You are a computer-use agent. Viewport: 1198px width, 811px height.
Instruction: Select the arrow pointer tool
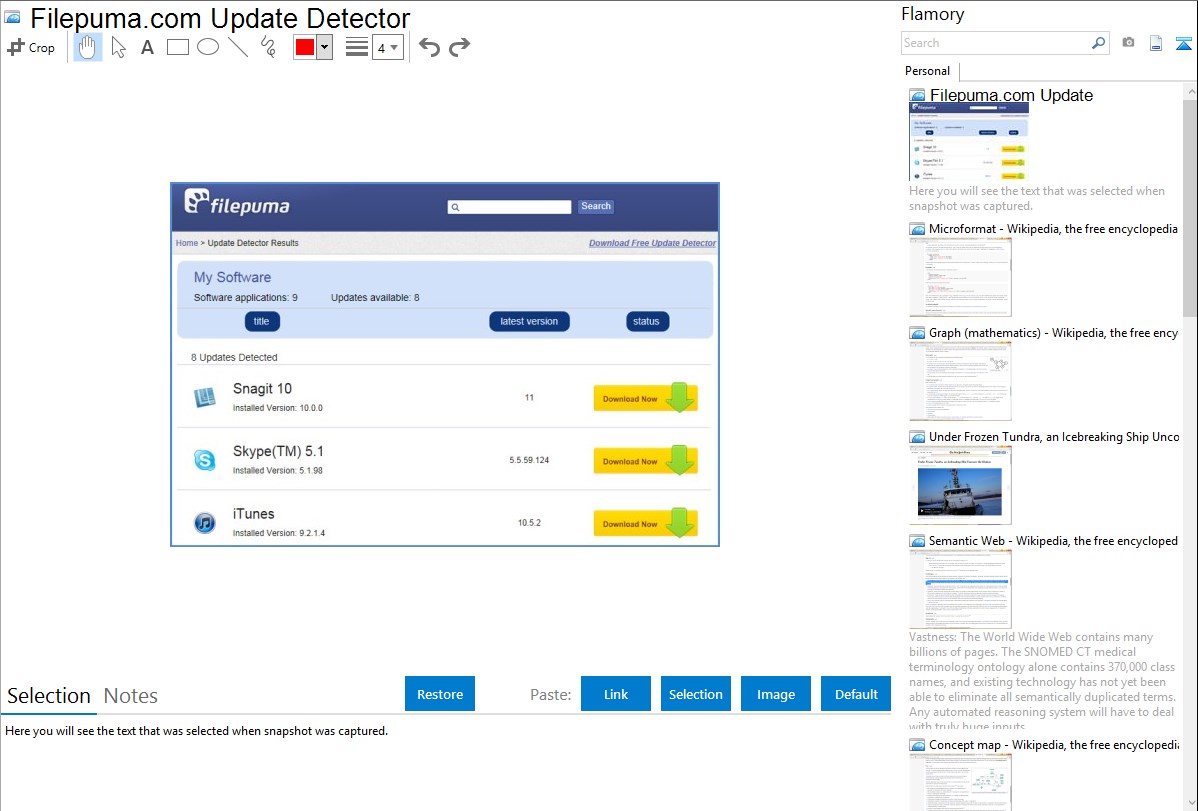[118, 47]
